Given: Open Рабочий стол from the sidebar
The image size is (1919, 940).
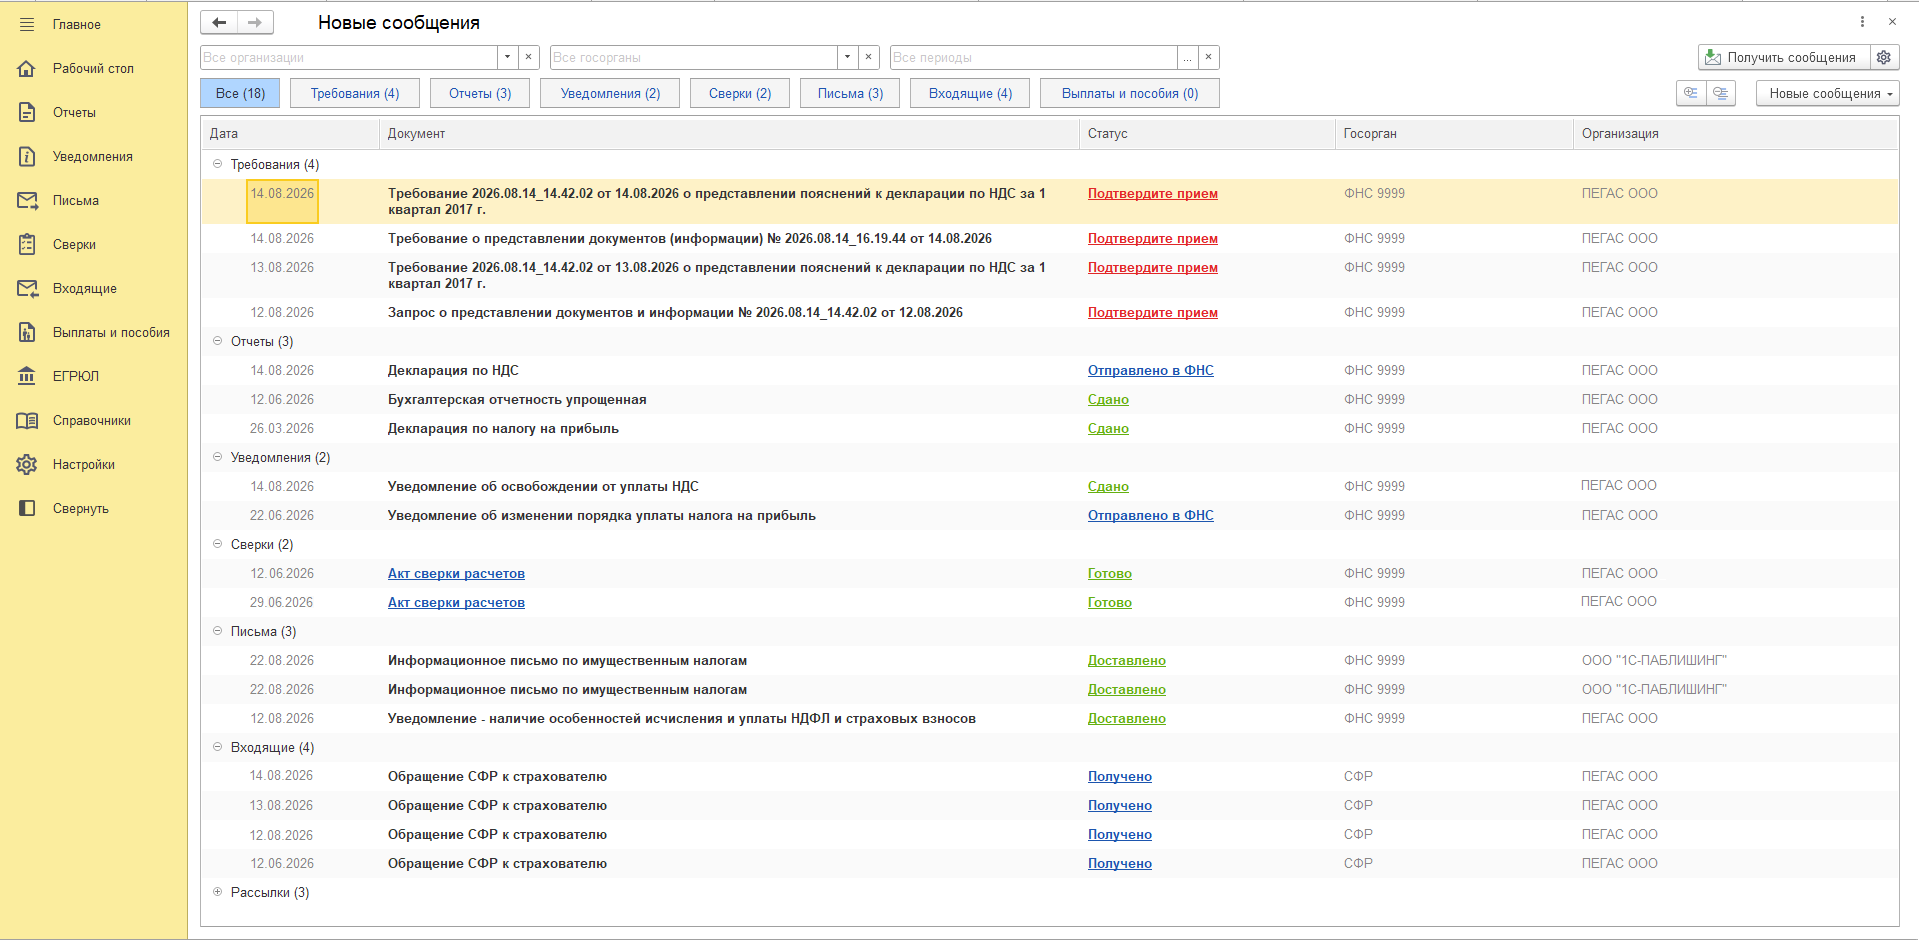Looking at the screenshot, I should tap(92, 68).
